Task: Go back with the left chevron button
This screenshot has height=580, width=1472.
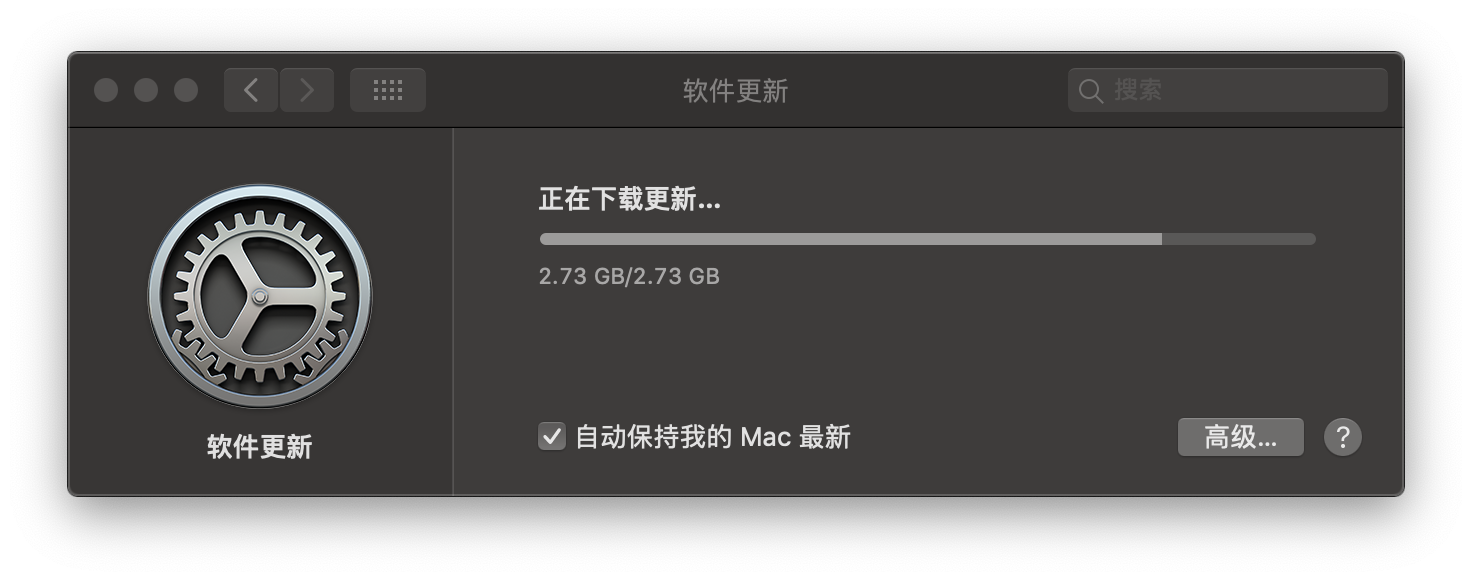Action: coord(251,90)
